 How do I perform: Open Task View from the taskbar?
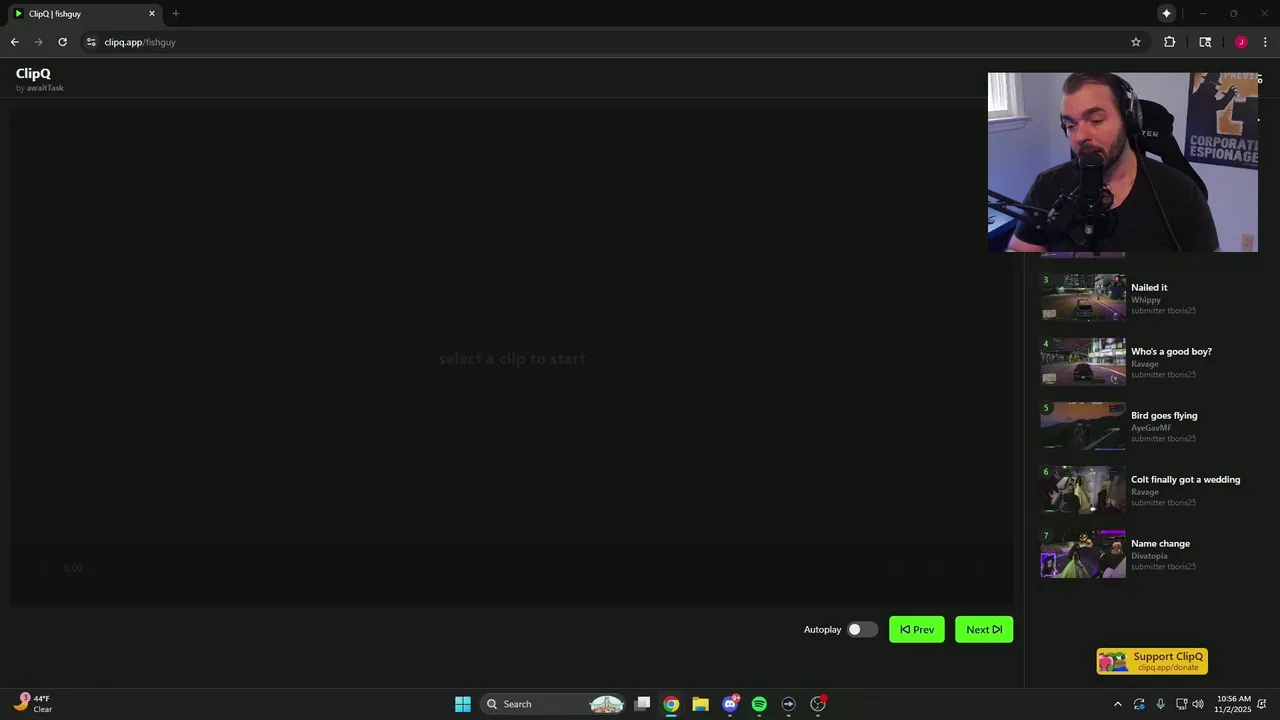click(642, 704)
